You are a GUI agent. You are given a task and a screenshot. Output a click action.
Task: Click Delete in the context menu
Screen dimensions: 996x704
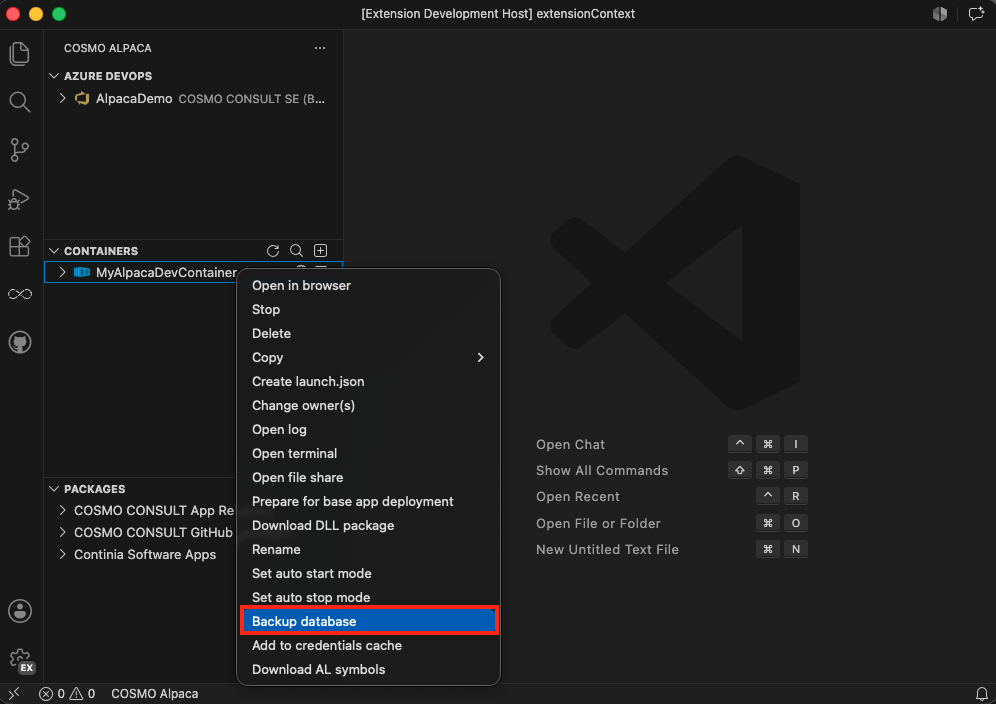pos(369,334)
